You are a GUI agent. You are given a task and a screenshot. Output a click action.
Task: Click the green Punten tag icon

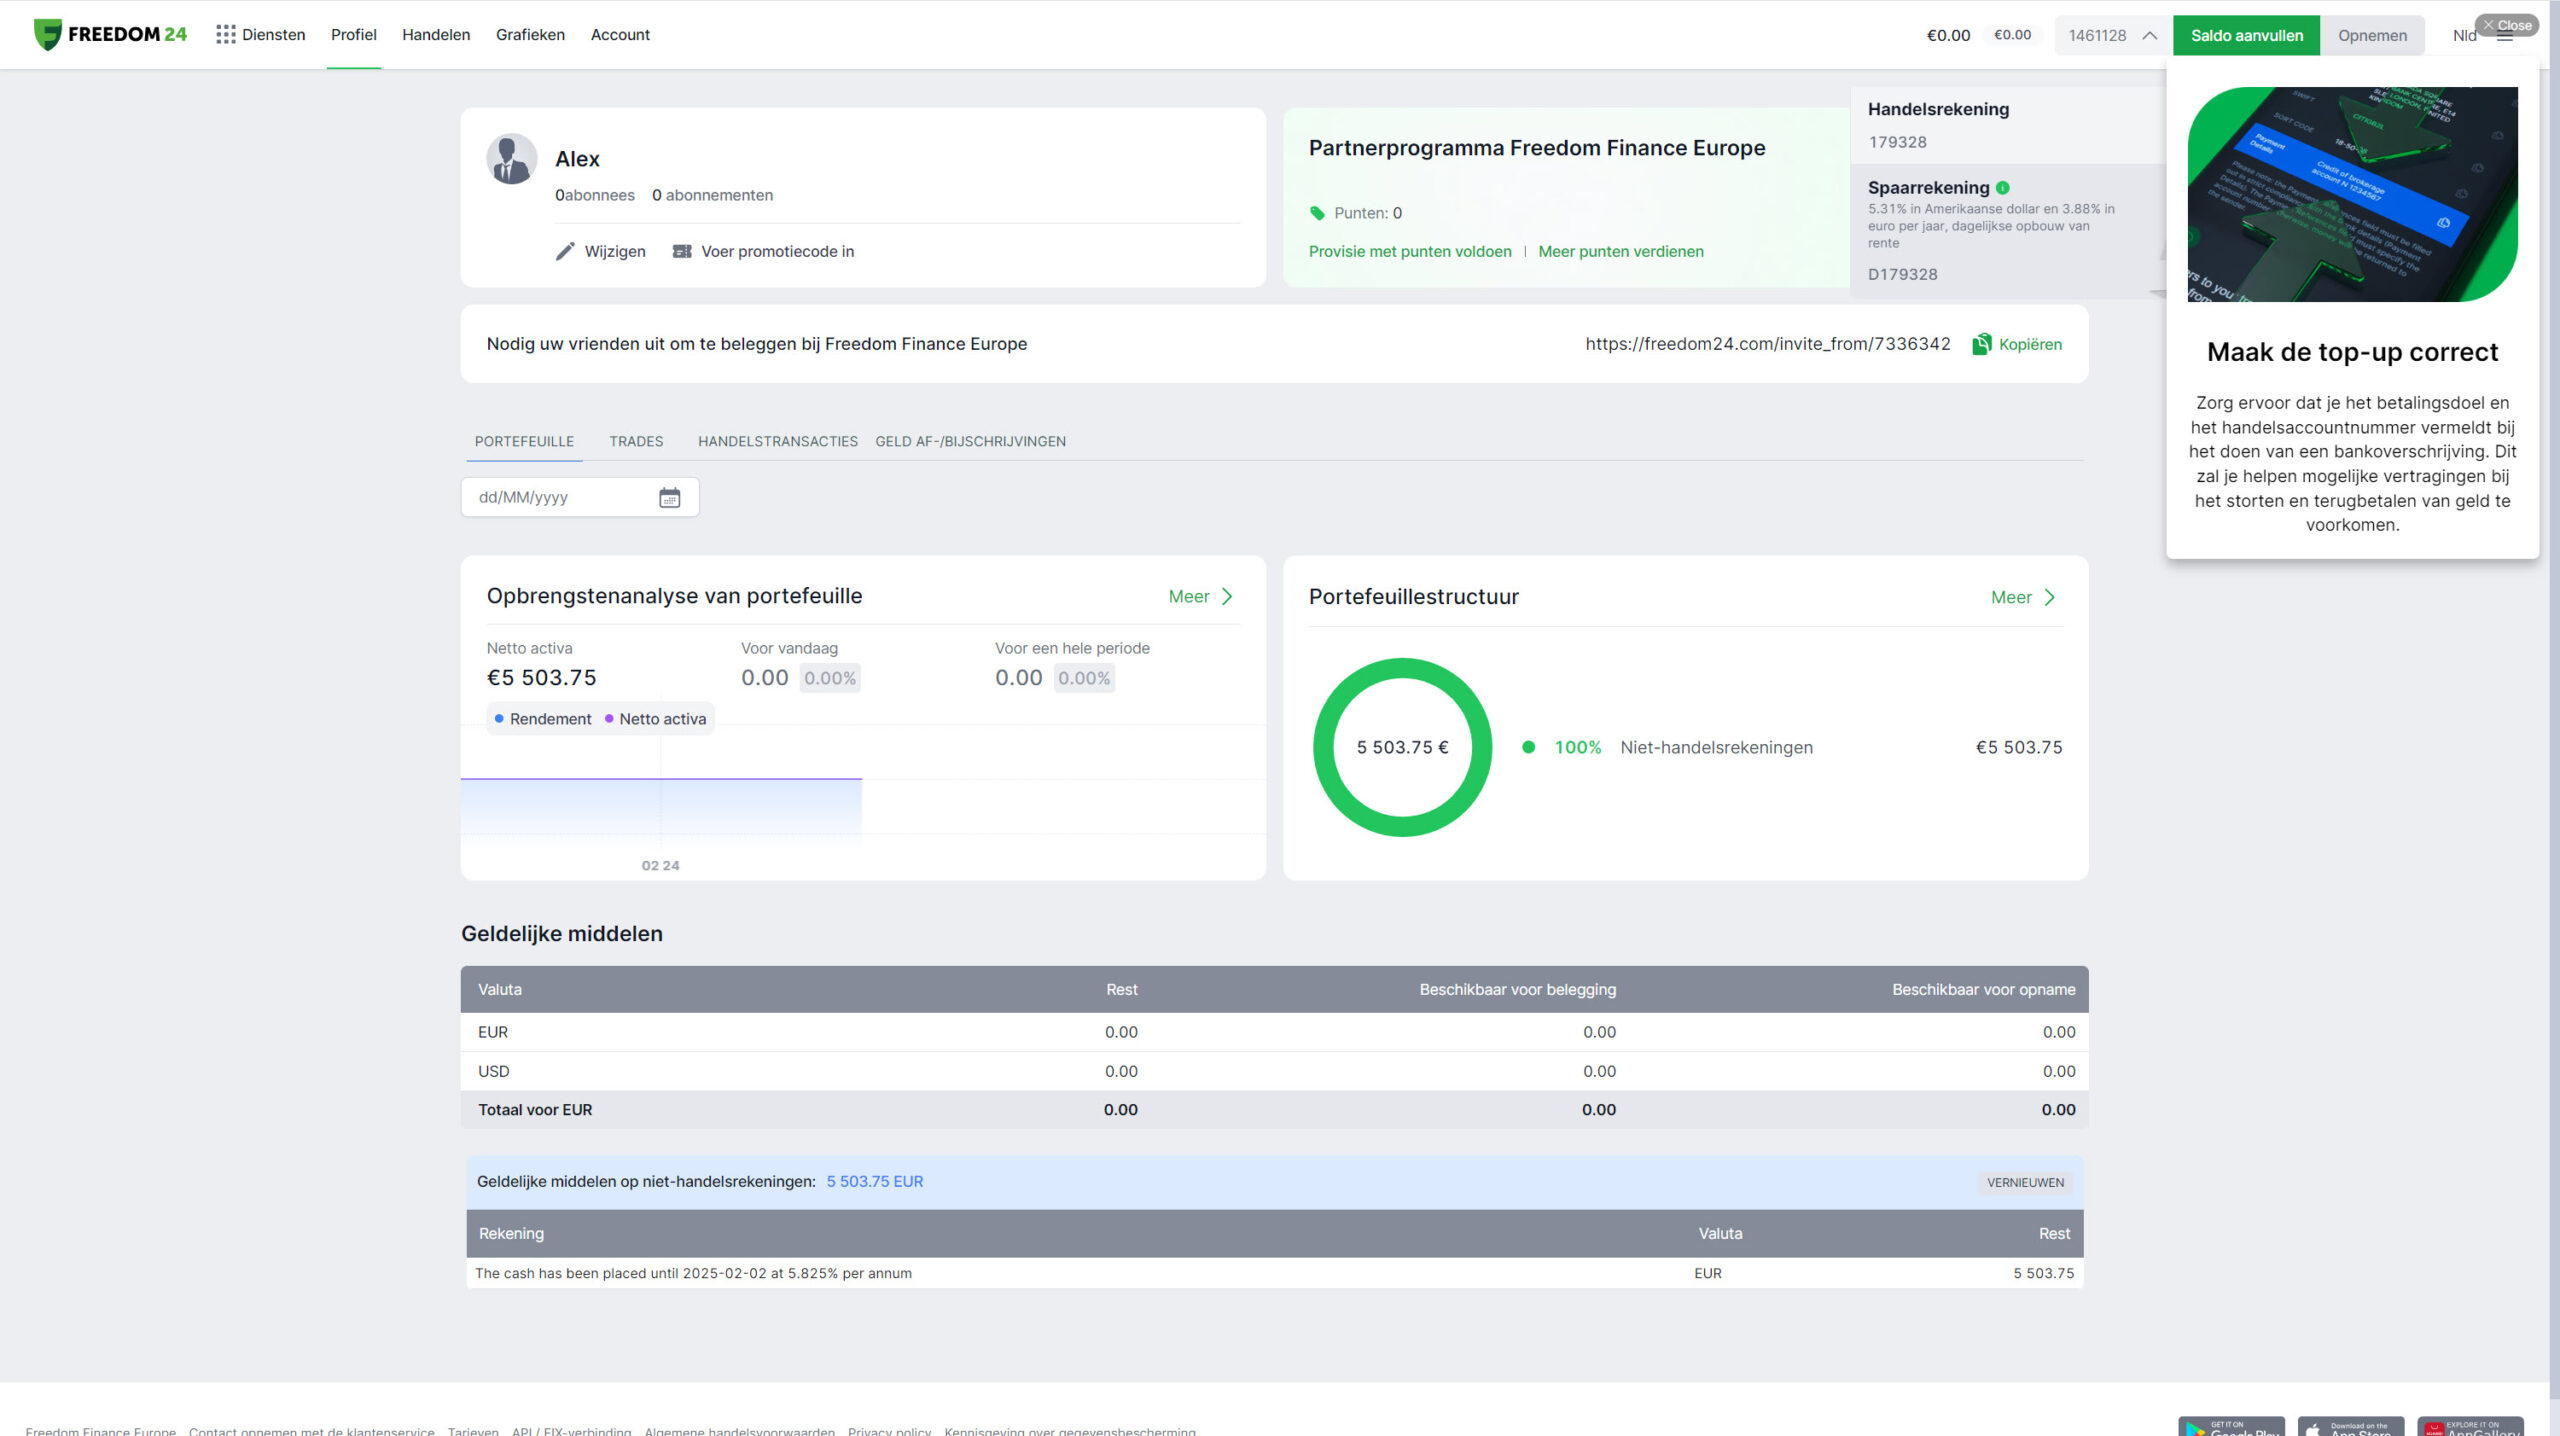click(1317, 213)
